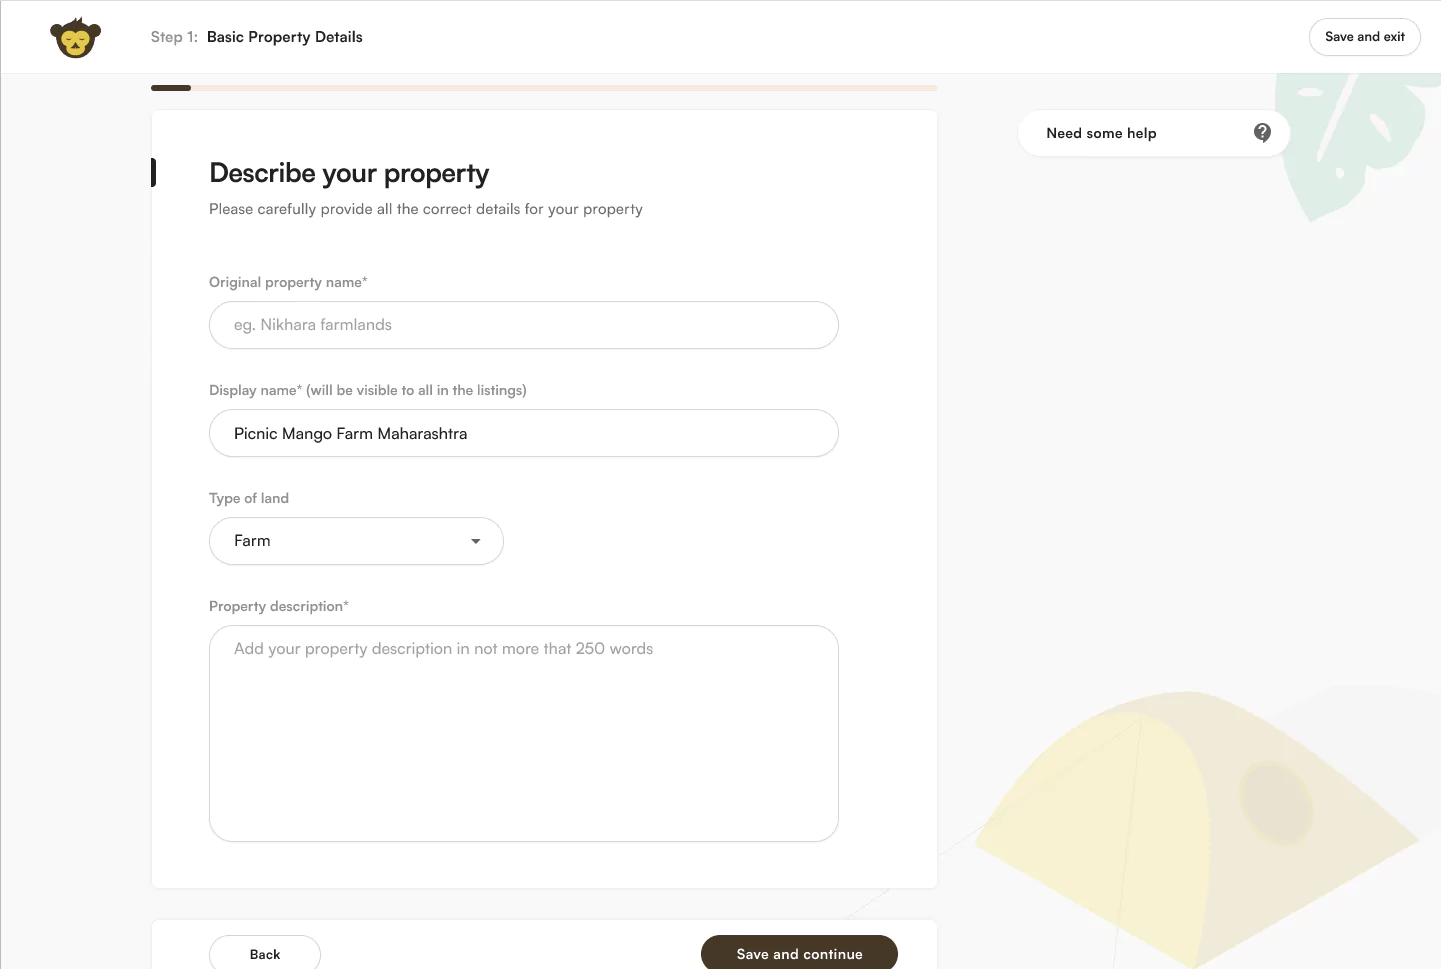Click the Basic Property Details step title

coord(285,37)
